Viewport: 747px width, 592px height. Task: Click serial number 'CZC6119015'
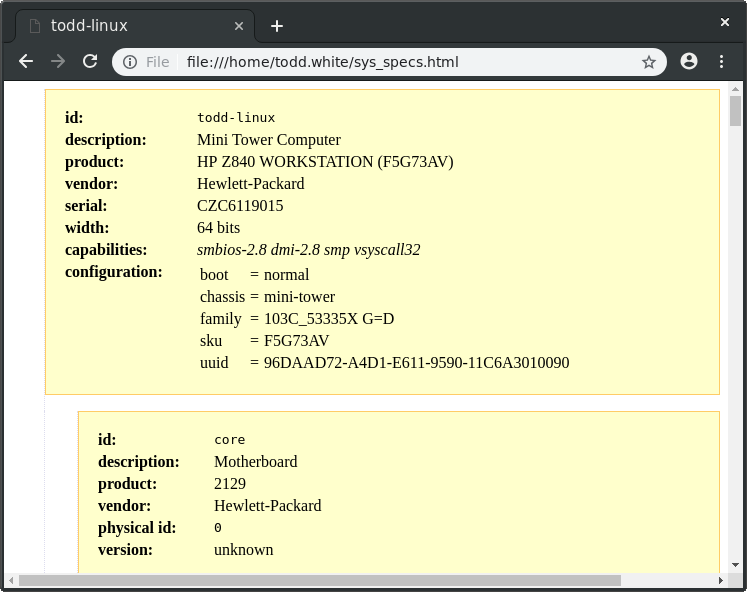pos(240,206)
